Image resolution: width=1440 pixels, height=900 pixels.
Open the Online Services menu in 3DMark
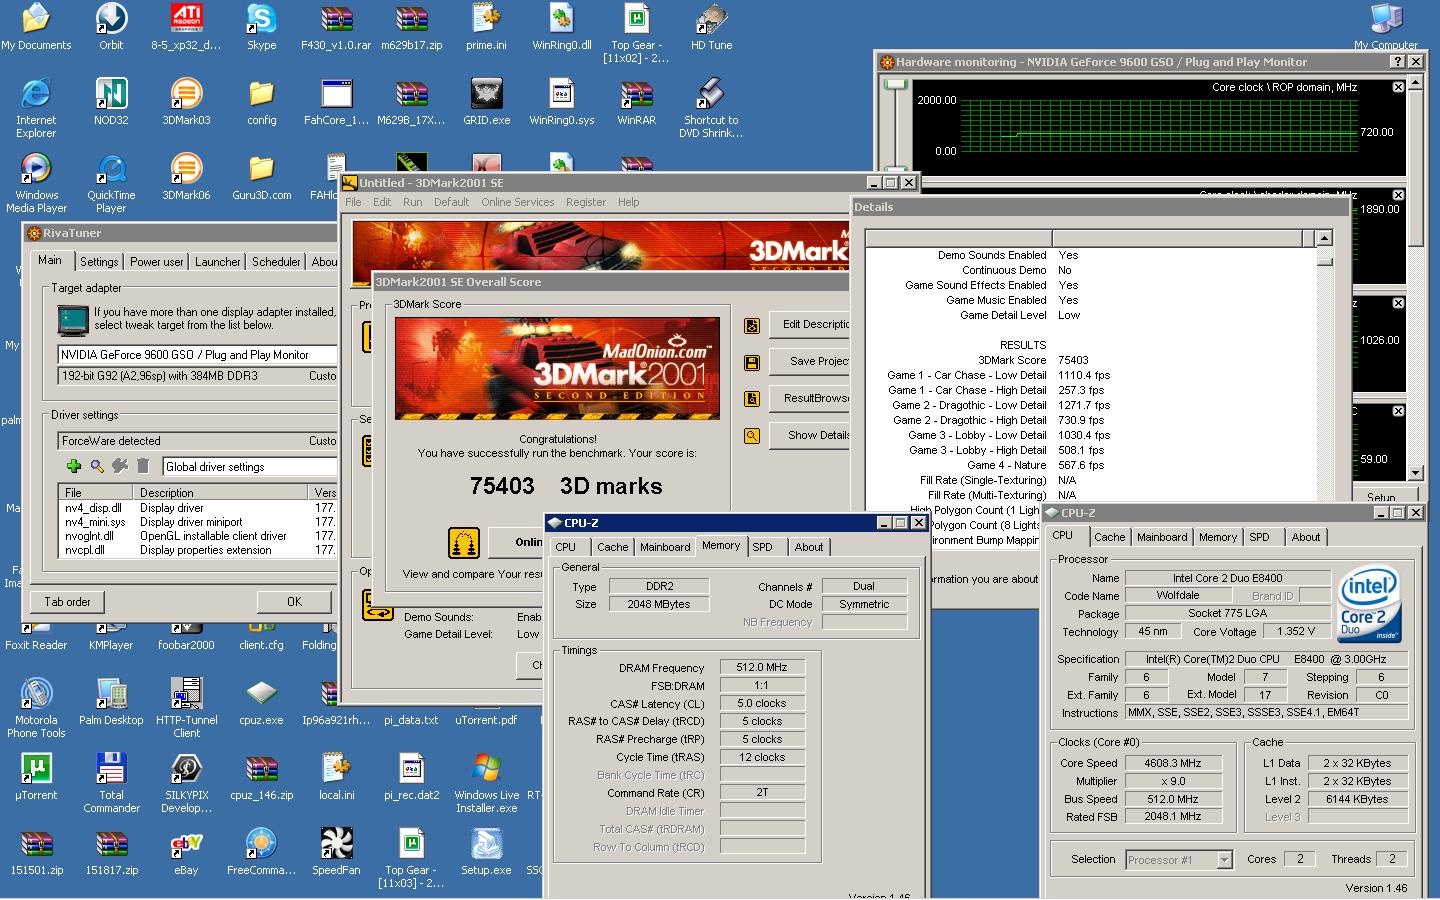click(x=517, y=202)
